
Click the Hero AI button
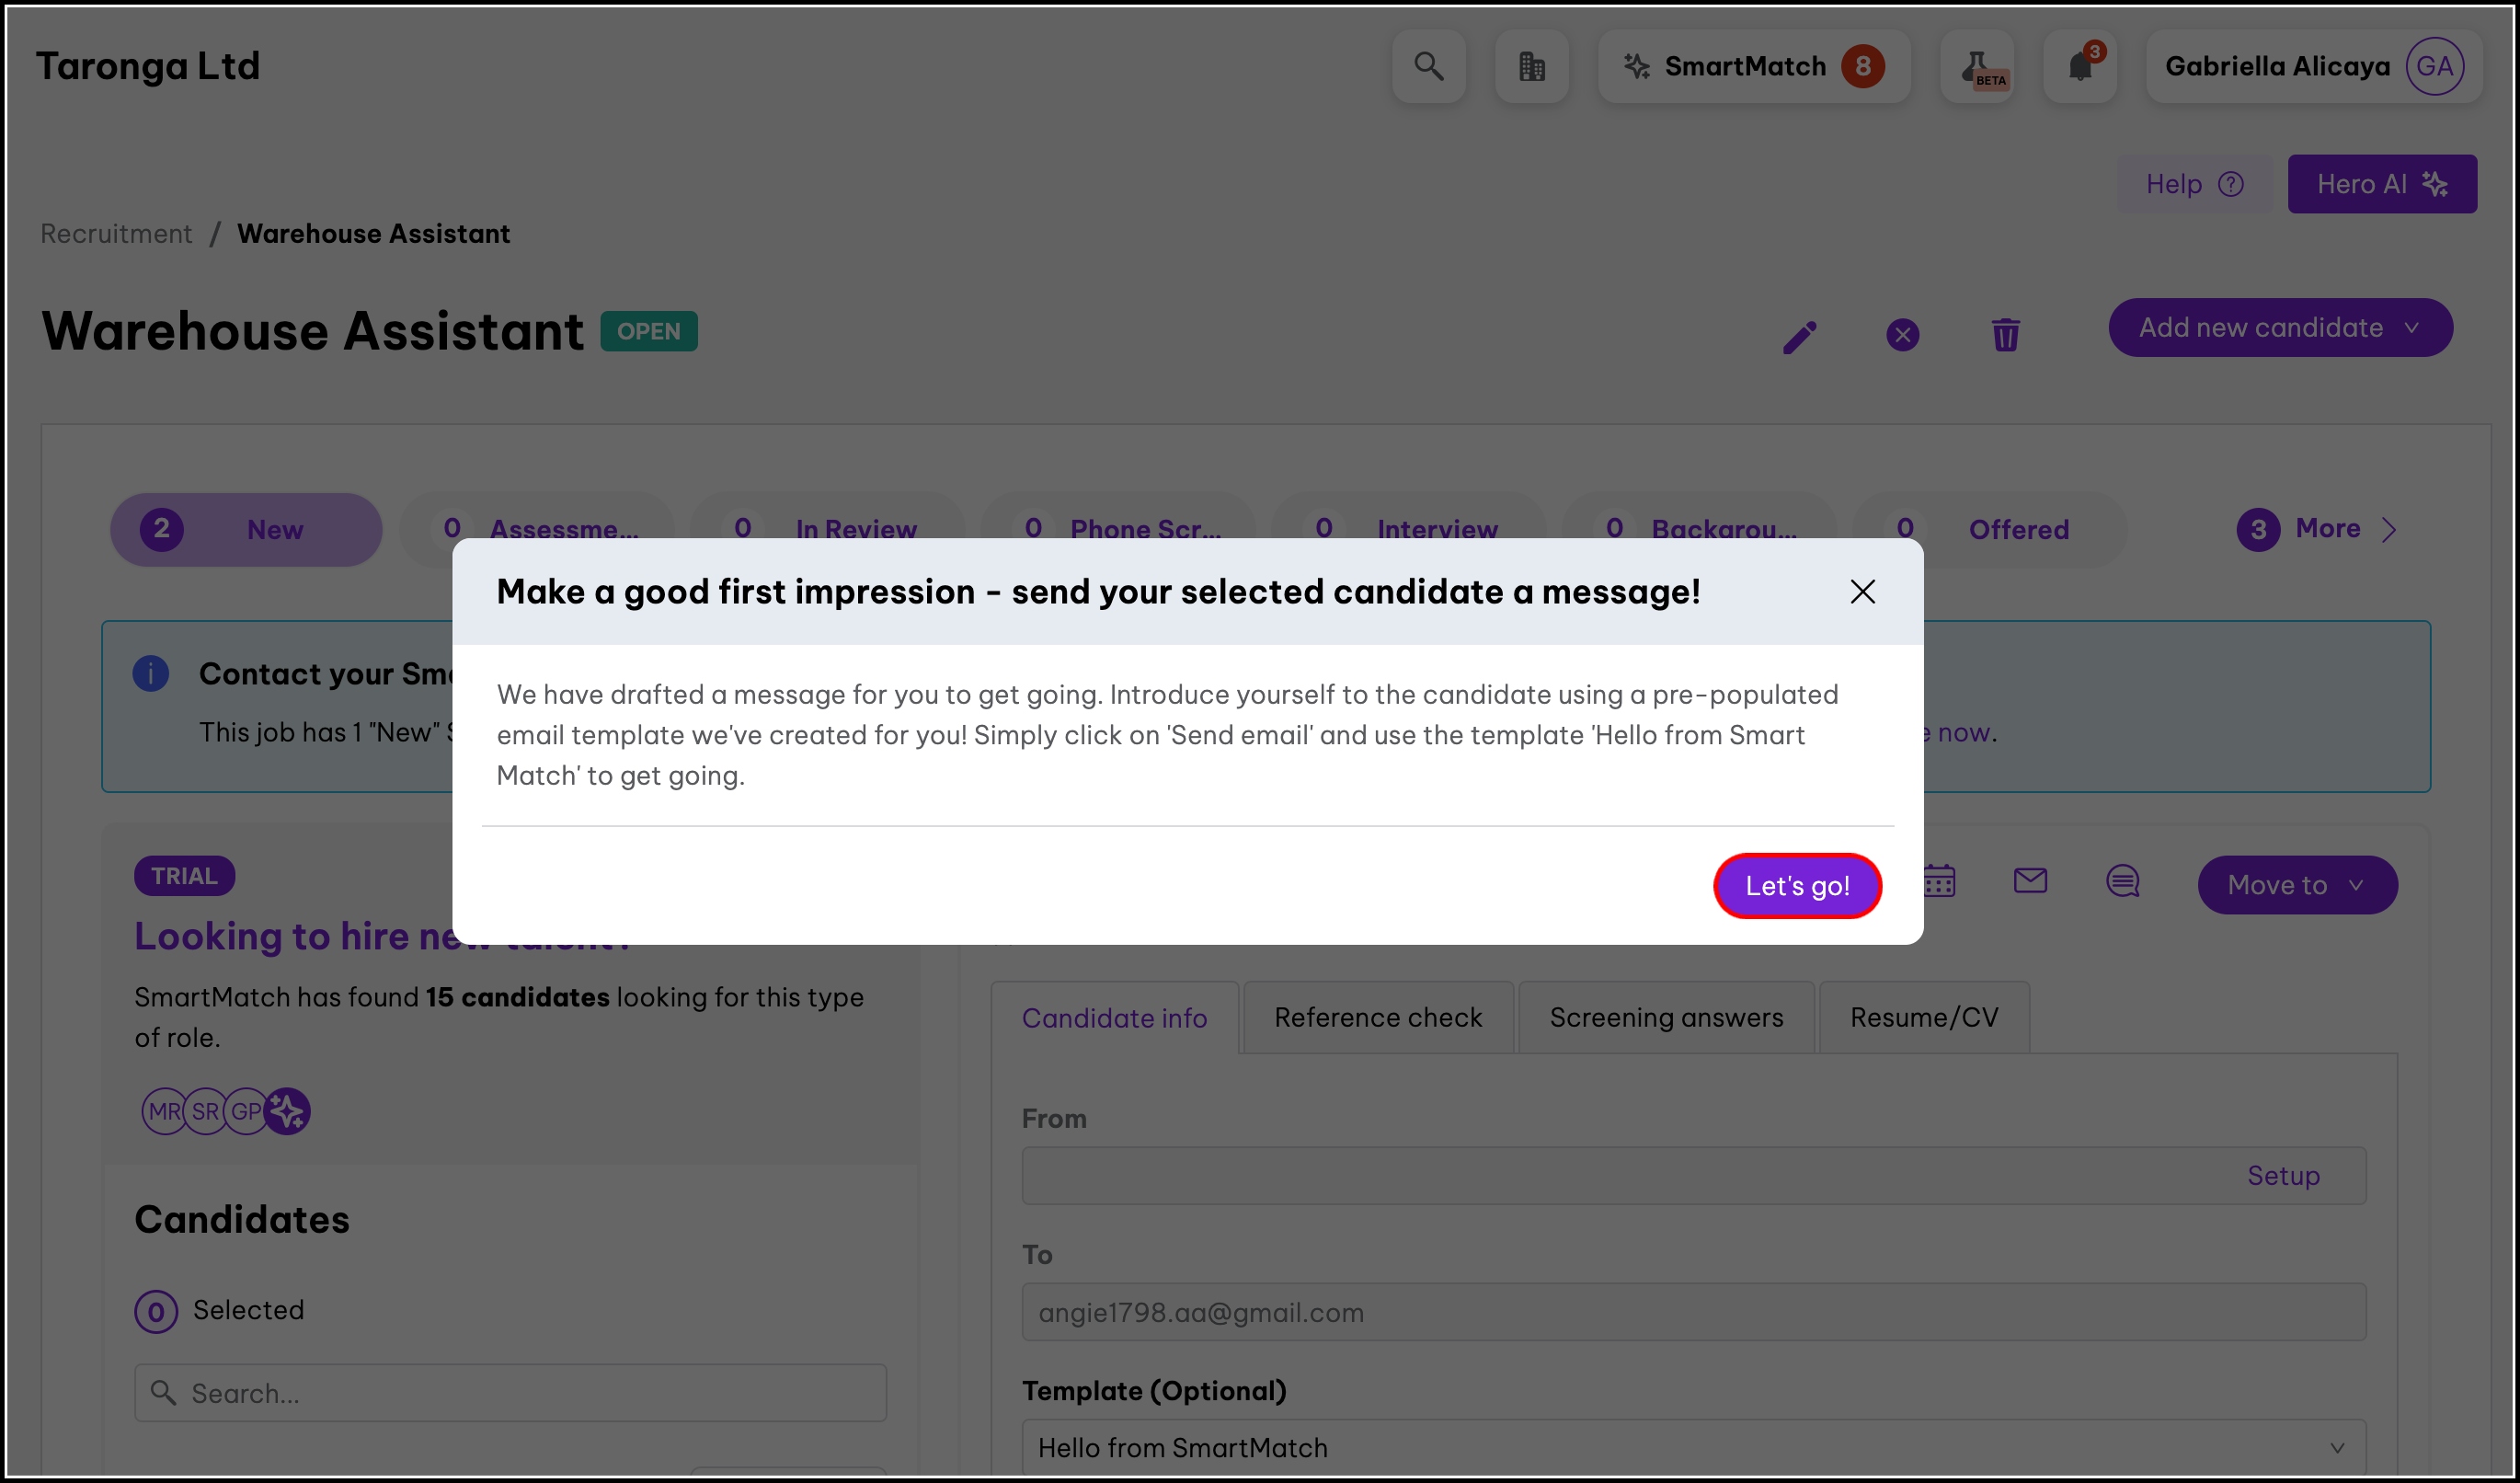[x=2381, y=184]
